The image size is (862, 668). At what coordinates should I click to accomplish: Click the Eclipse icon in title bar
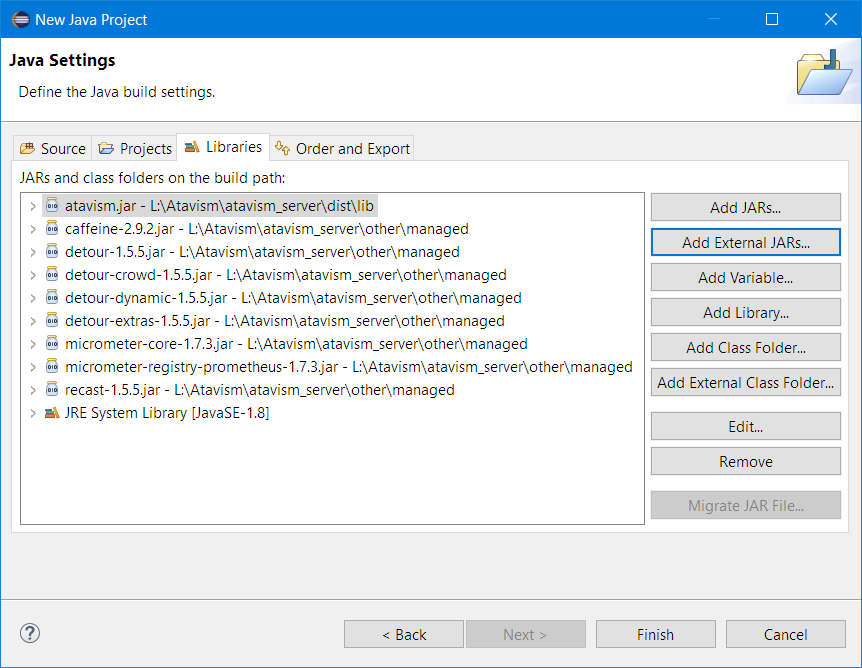tap(19, 19)
